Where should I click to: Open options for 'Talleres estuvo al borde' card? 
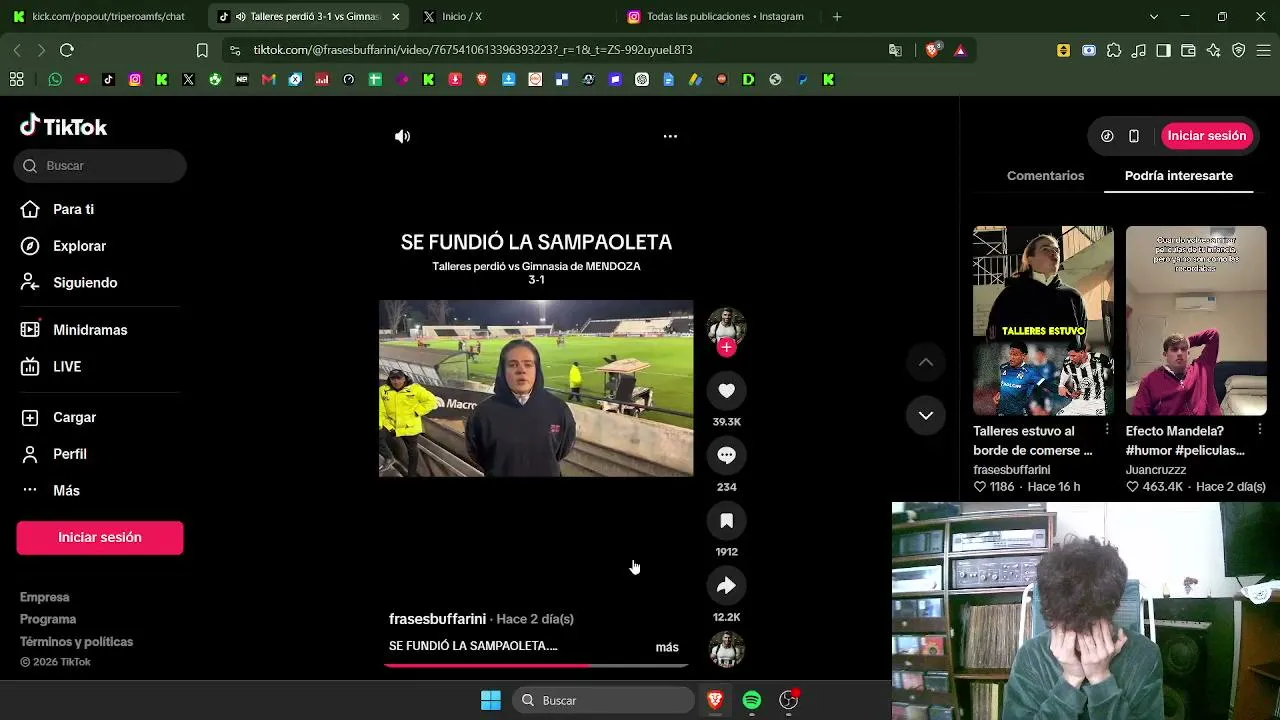point(1107,430)
